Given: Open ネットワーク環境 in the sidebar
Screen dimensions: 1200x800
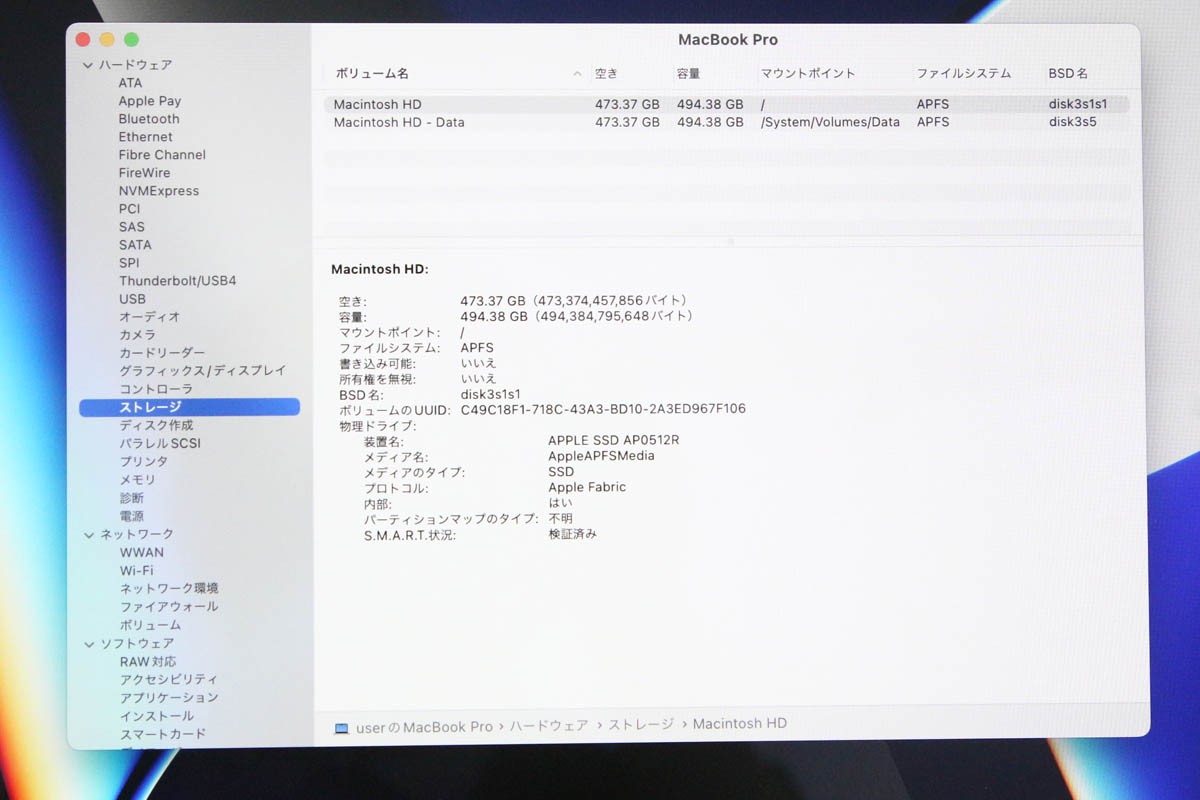Looking at the screenshot, I should point(169,588).
